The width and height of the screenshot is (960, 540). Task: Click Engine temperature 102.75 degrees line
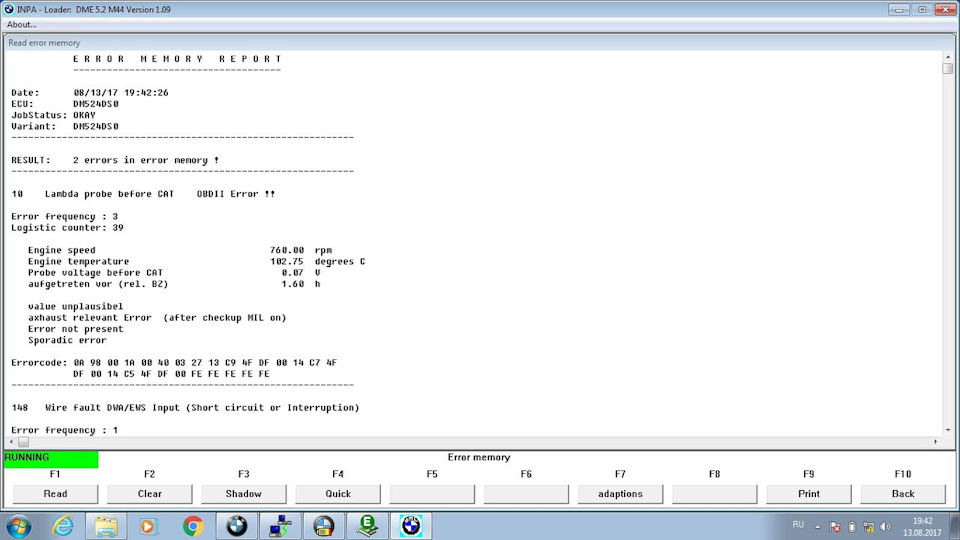click(197, 261)
